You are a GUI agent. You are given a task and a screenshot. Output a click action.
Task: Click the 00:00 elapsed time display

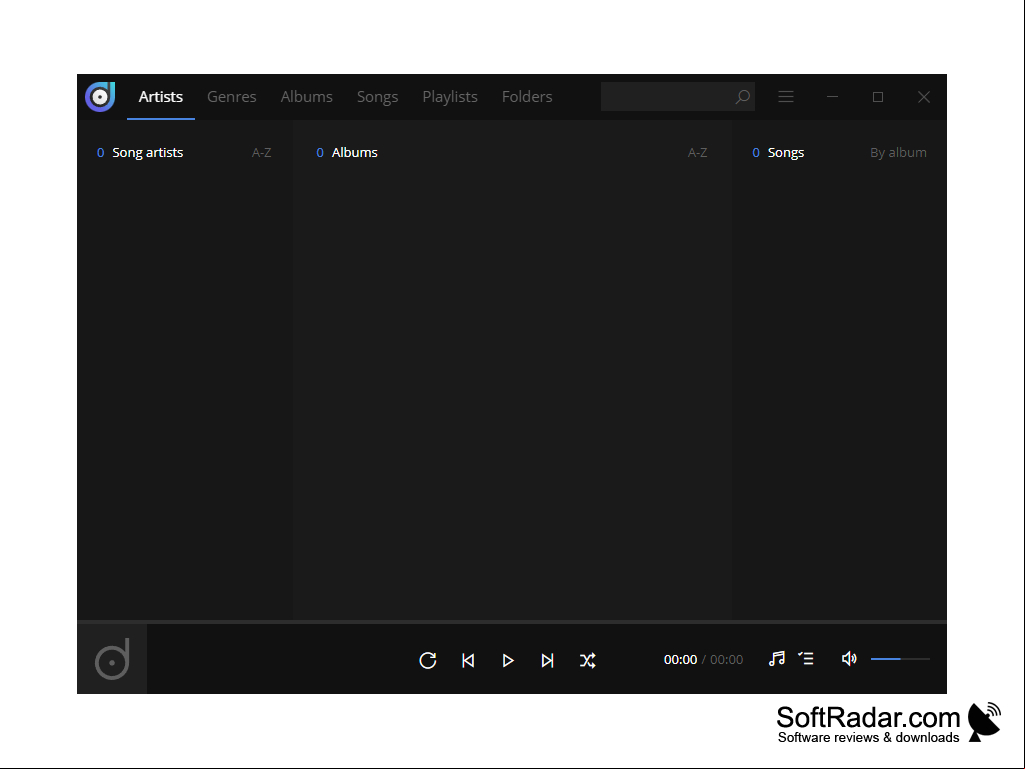pos(680,660)
